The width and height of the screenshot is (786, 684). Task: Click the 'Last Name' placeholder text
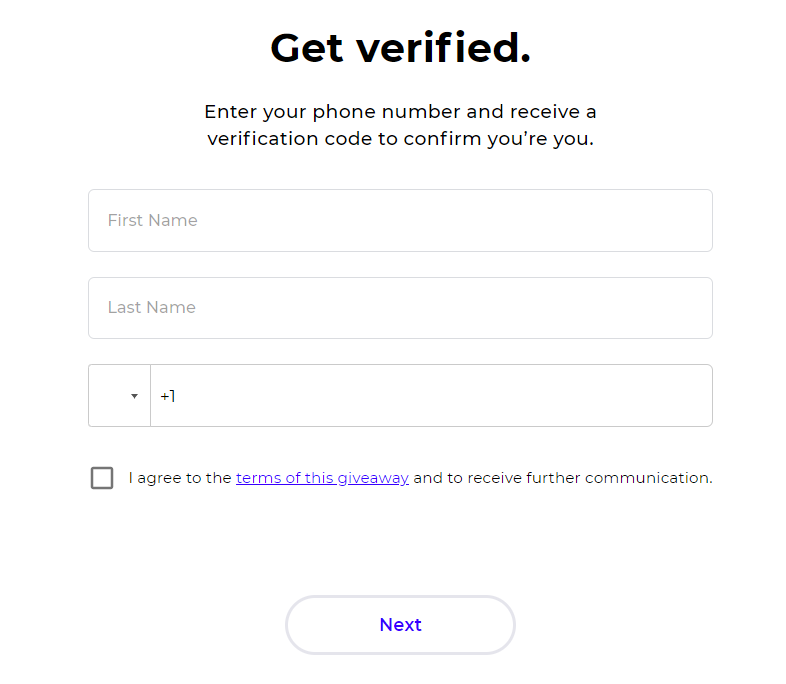[x=151, y=308]
